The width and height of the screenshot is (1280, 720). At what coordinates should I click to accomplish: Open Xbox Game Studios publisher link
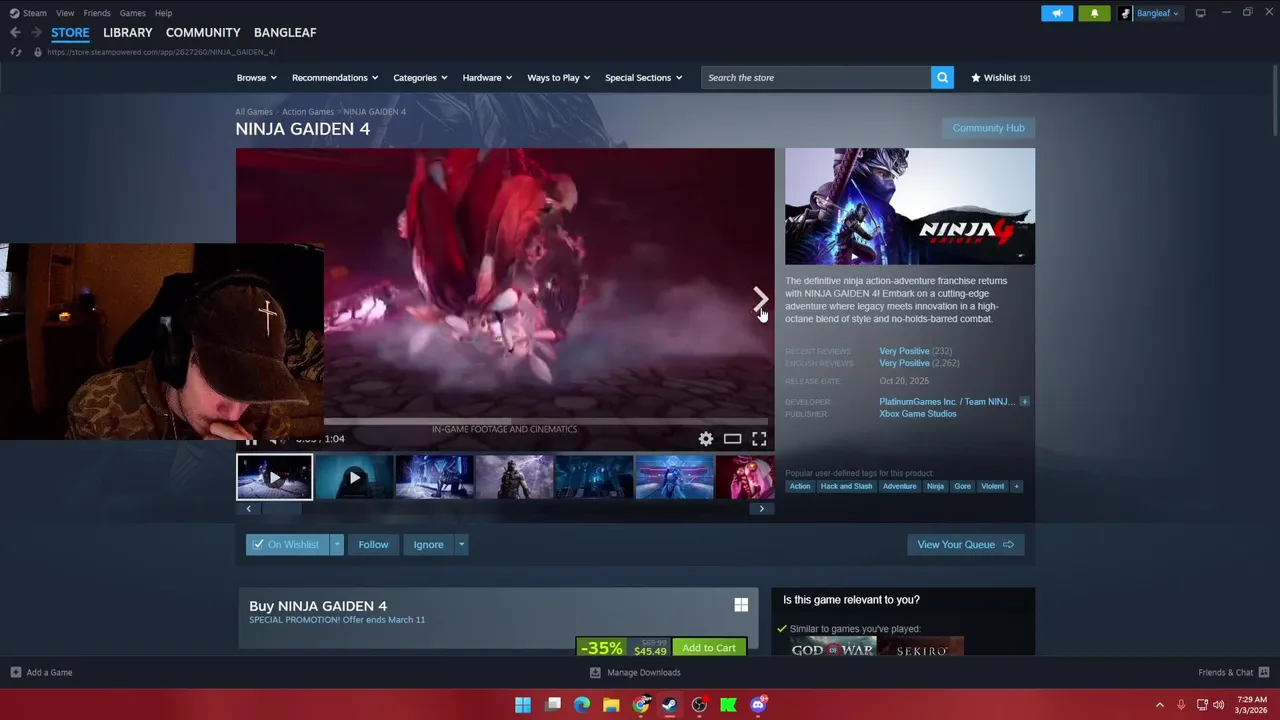pyautogui.click(x=918, y=414)
